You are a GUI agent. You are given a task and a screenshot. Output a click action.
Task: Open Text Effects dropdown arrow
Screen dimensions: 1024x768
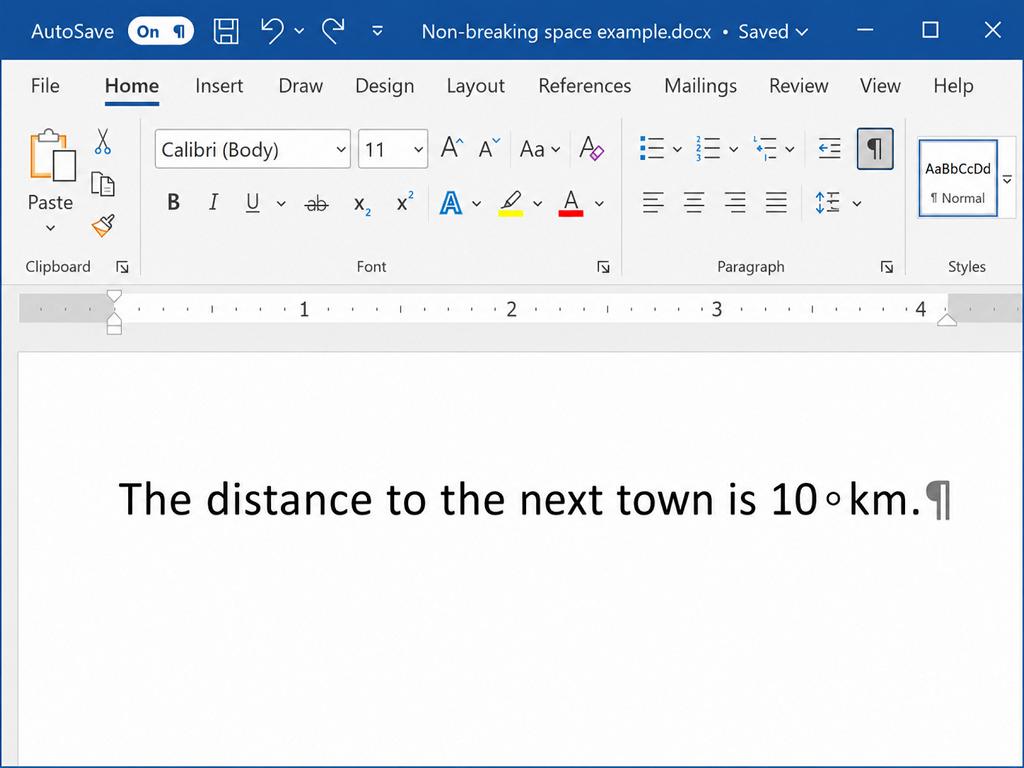tap(477, 204)
